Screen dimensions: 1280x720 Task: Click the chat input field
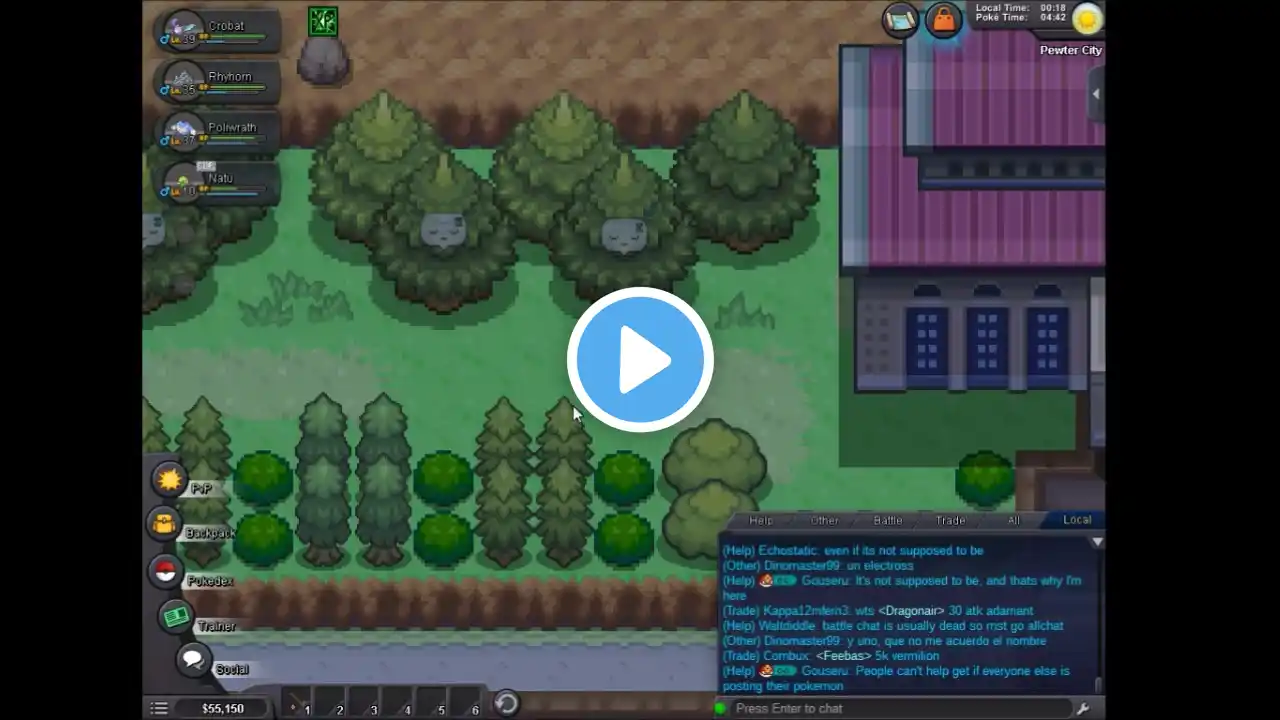pos(900,708)
